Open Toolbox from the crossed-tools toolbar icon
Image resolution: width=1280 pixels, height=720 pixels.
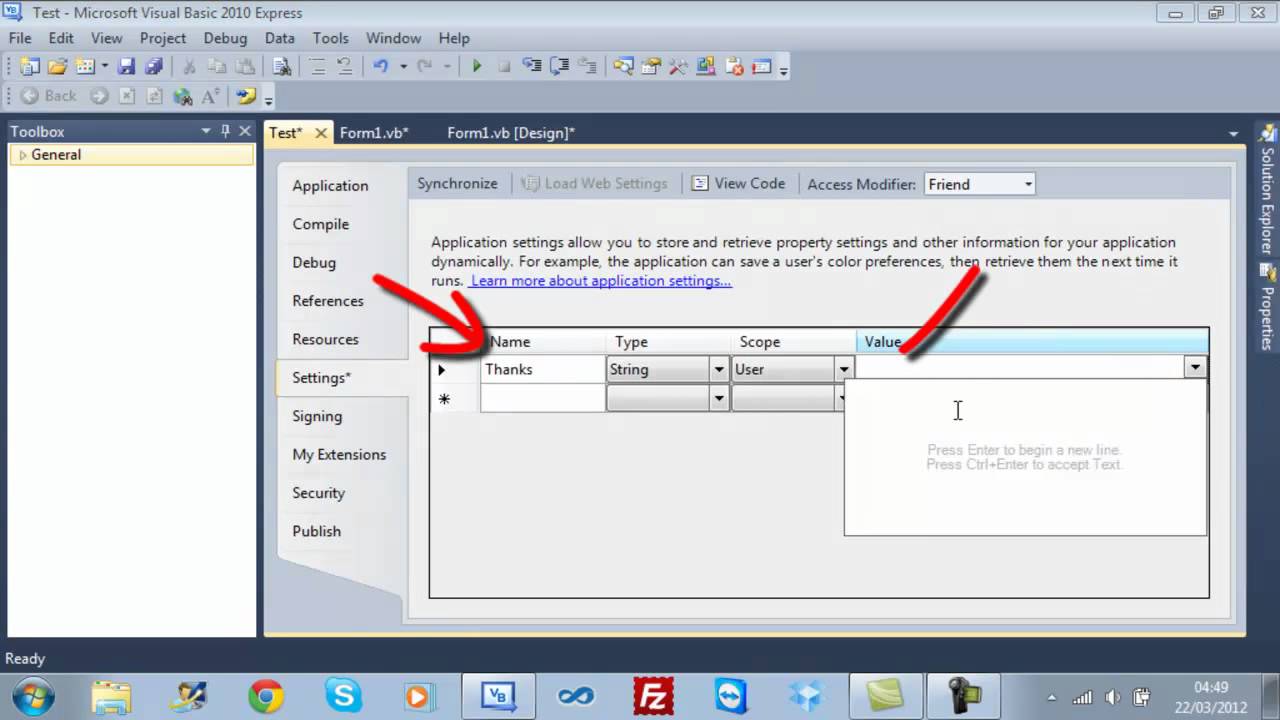click(x=678, y=67)
